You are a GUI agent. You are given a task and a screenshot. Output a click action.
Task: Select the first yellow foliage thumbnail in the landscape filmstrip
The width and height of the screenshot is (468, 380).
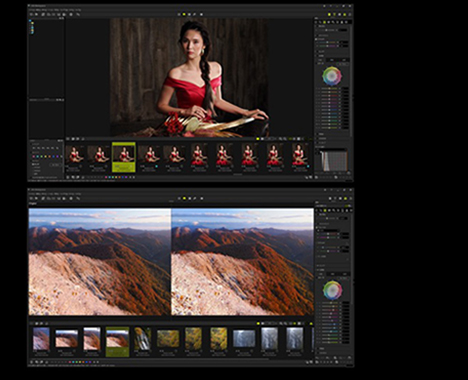click(x=168, y=339)
